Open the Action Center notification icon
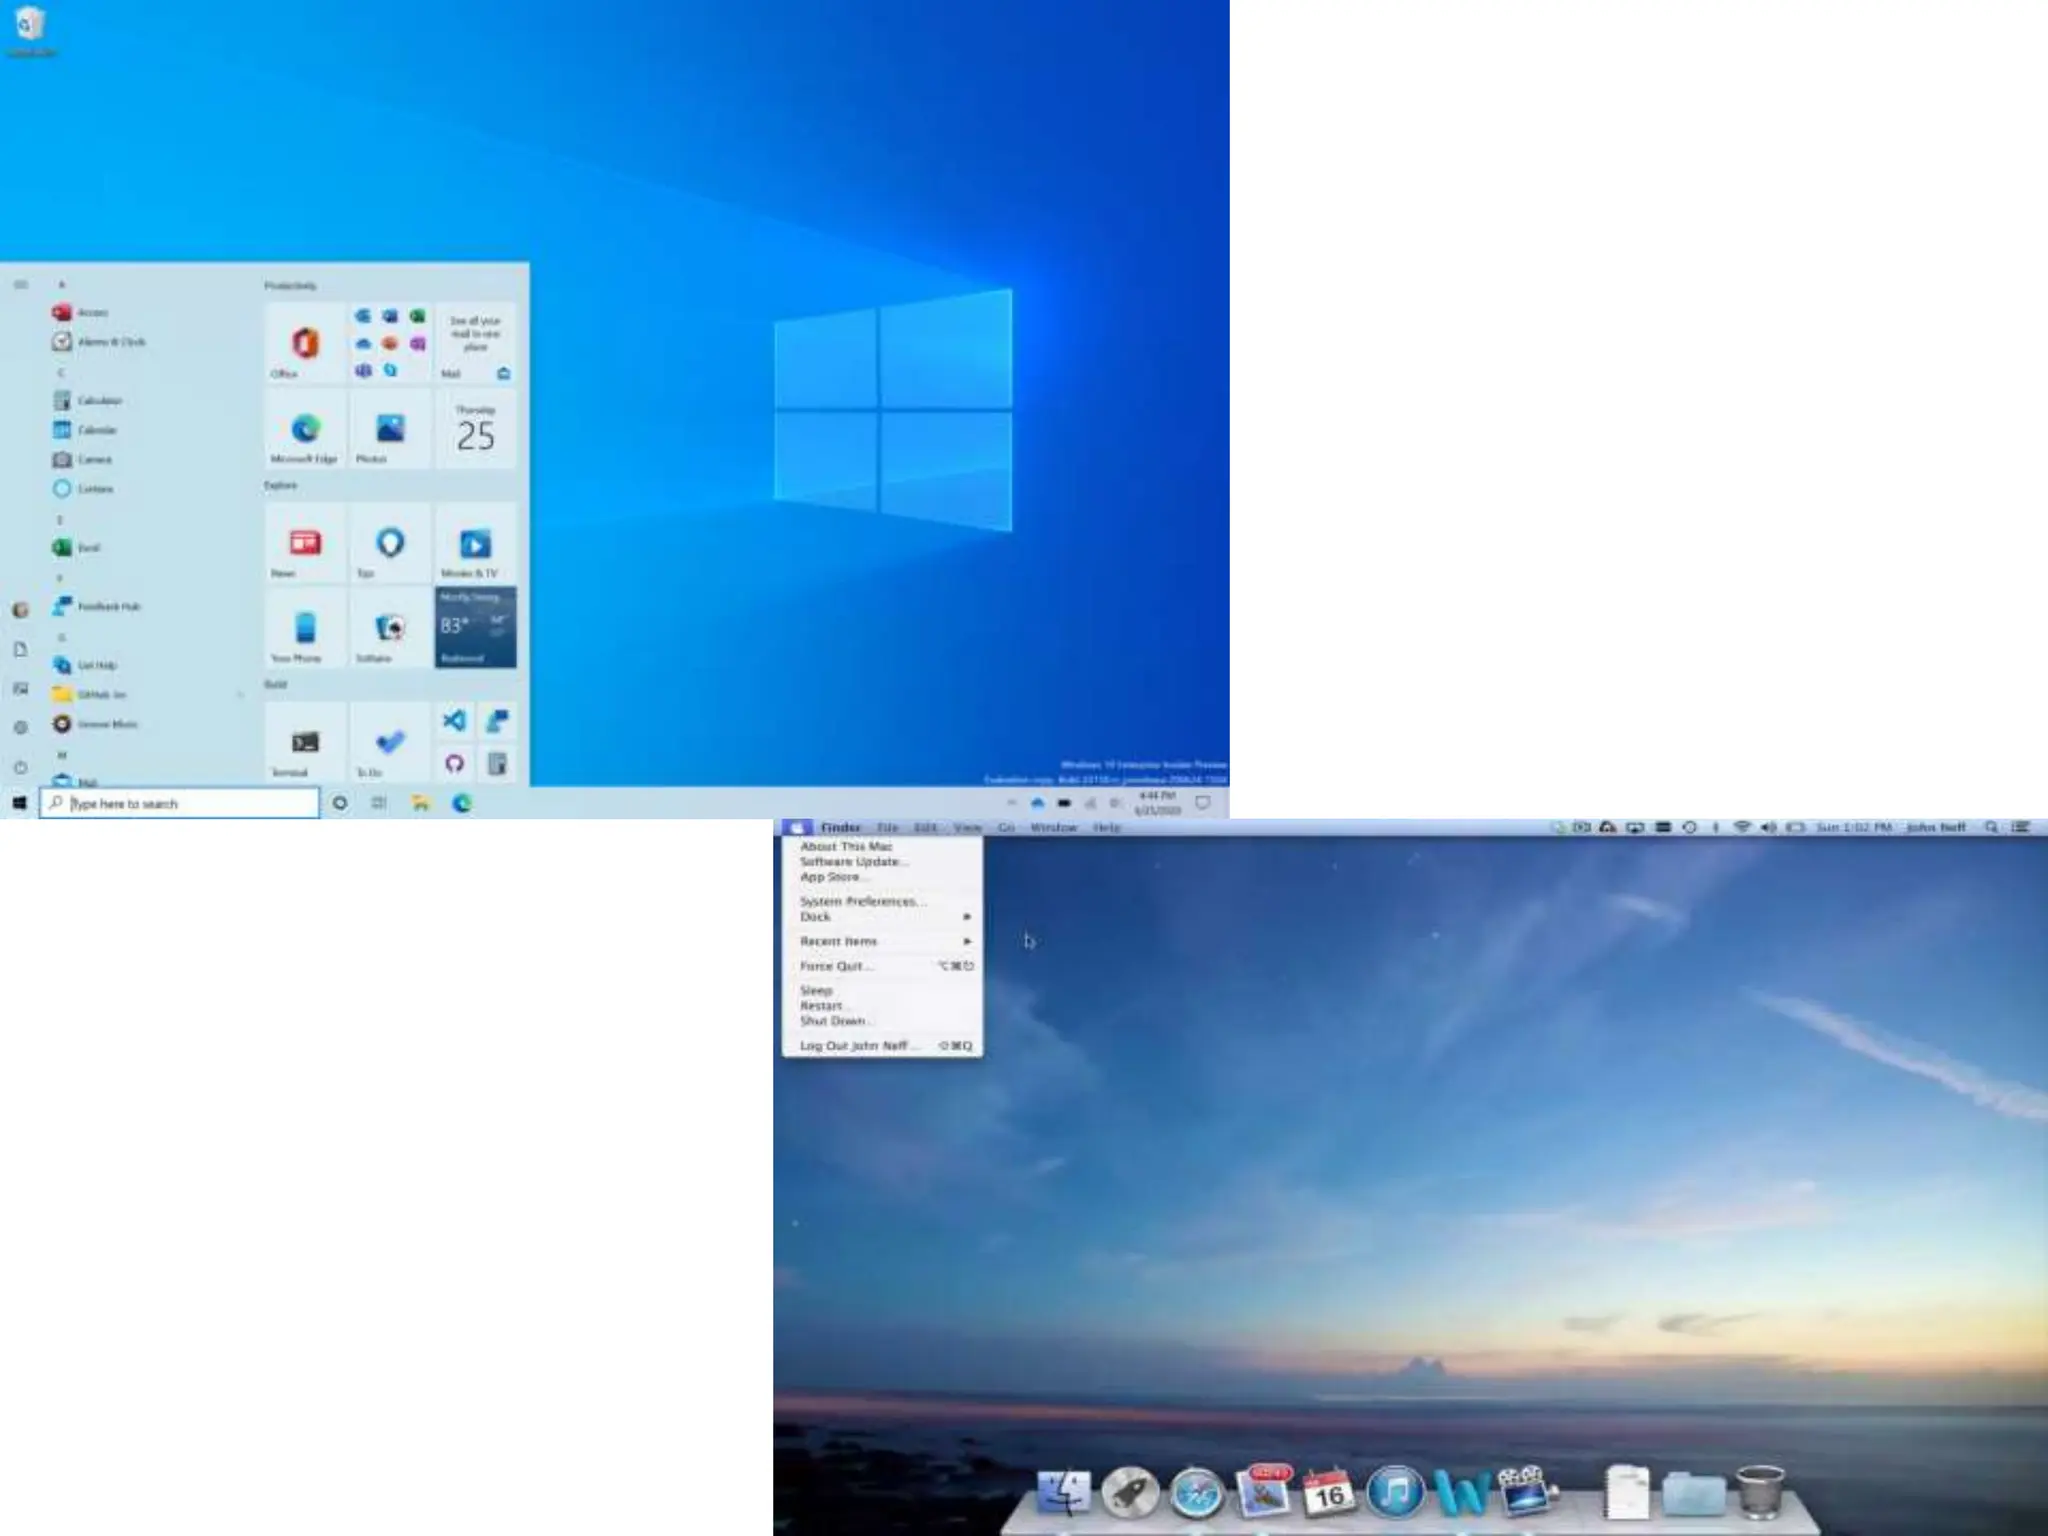The image size is (2048, 1536). click(x=1204, y=803)
